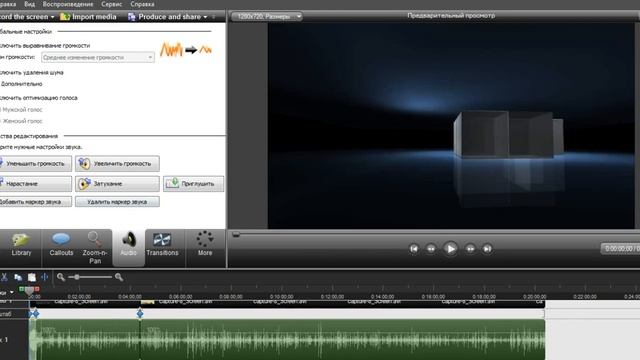640x360 pixels.
Task: Click the timeline zoom-out magnifier
Action: pyautogui.click(x=61, y=277)
